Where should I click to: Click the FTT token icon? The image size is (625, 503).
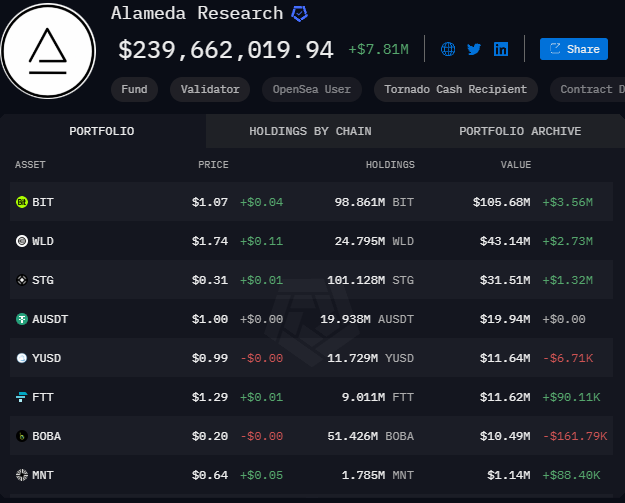tap(22, 397)
